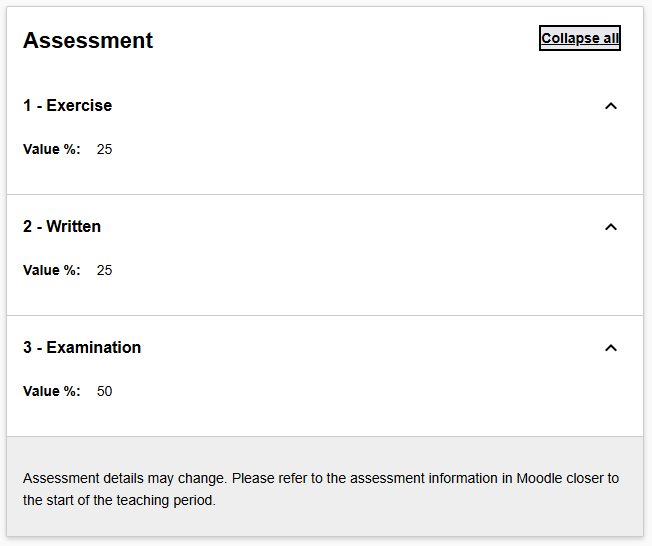Click the value 25 under Written
The height and width of the screenshot is (546, 652).
coord(105,271)
